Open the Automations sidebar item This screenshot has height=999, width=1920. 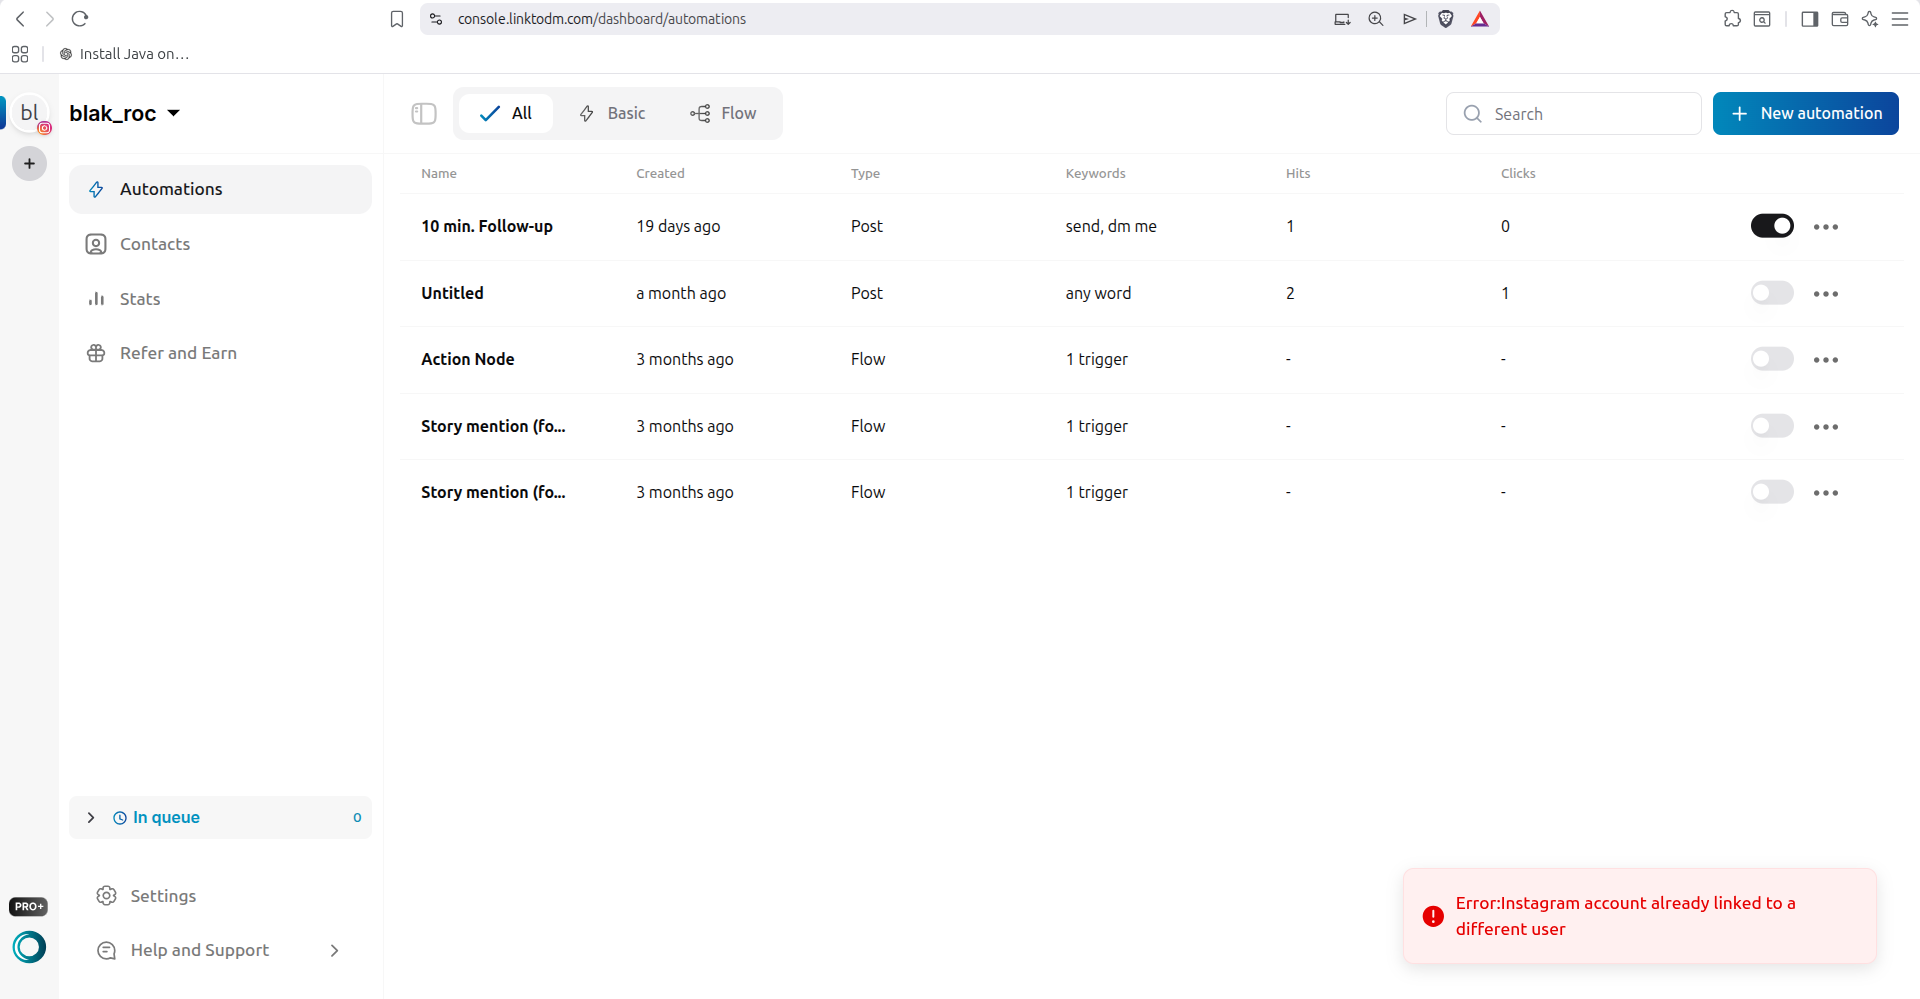point(220,189)
